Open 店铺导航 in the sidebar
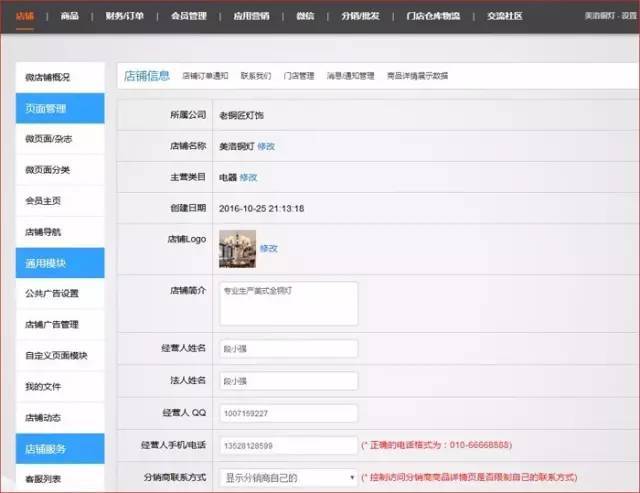This screenshot has height=493, width=640. [60, 232]
